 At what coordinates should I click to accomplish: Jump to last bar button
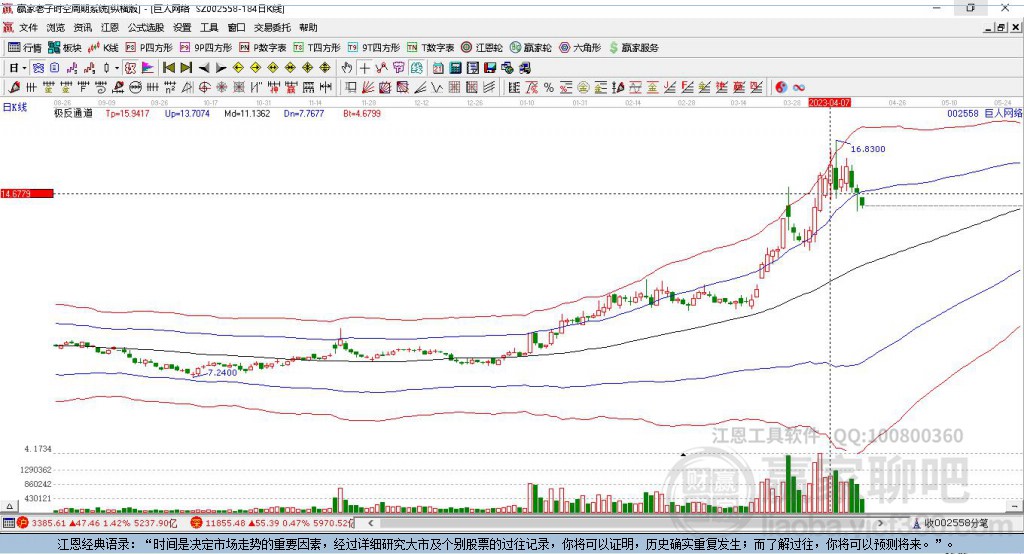pos(186,68)
